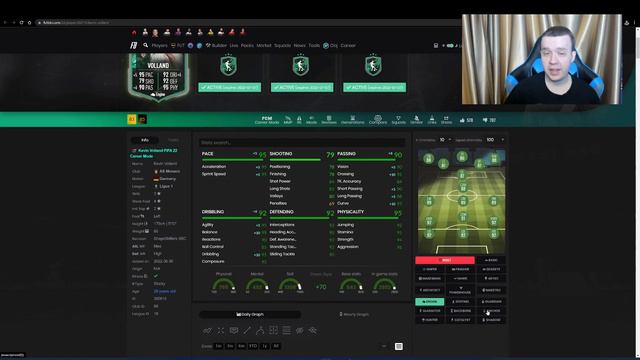Select the POWERHOUSE chemistry style
Viewport: 640px width, 360px height.
tap(460, 290)
